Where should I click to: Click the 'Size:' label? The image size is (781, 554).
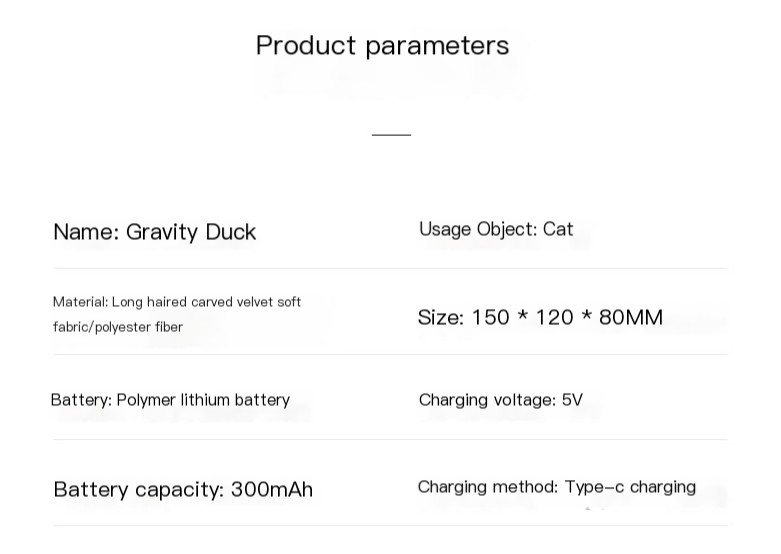441,318
